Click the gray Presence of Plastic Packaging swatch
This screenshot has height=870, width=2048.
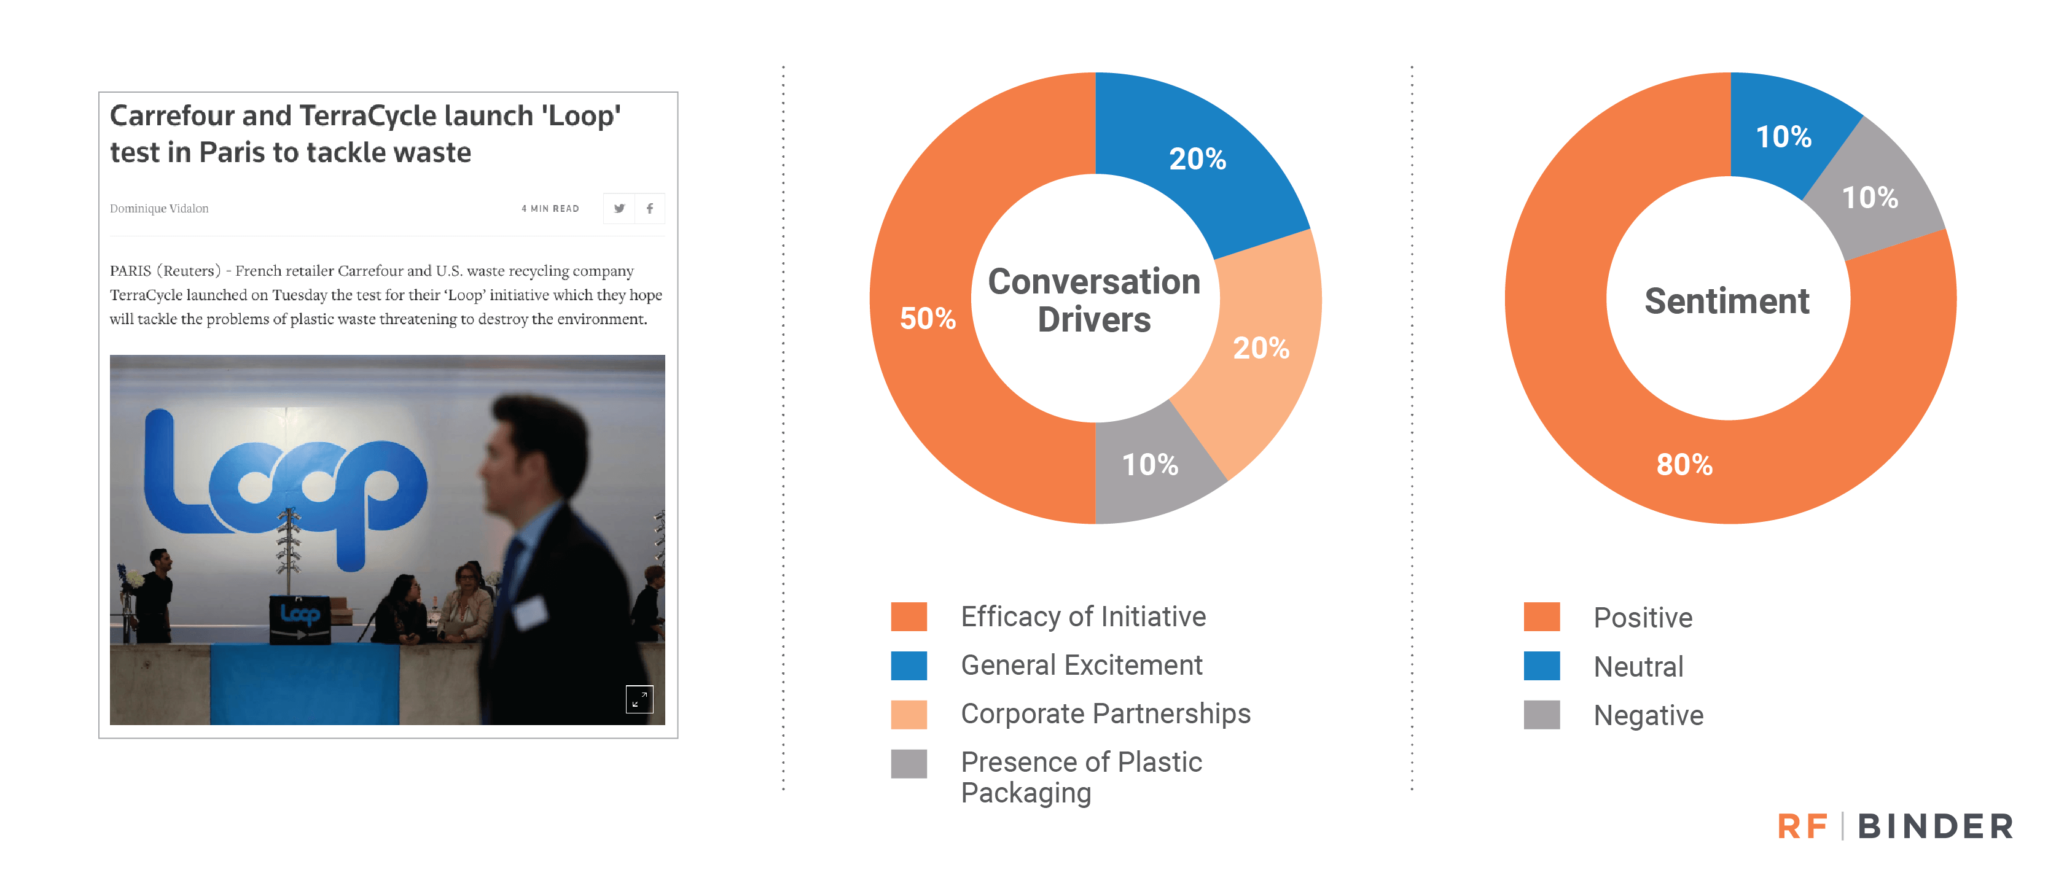point(909,763)
